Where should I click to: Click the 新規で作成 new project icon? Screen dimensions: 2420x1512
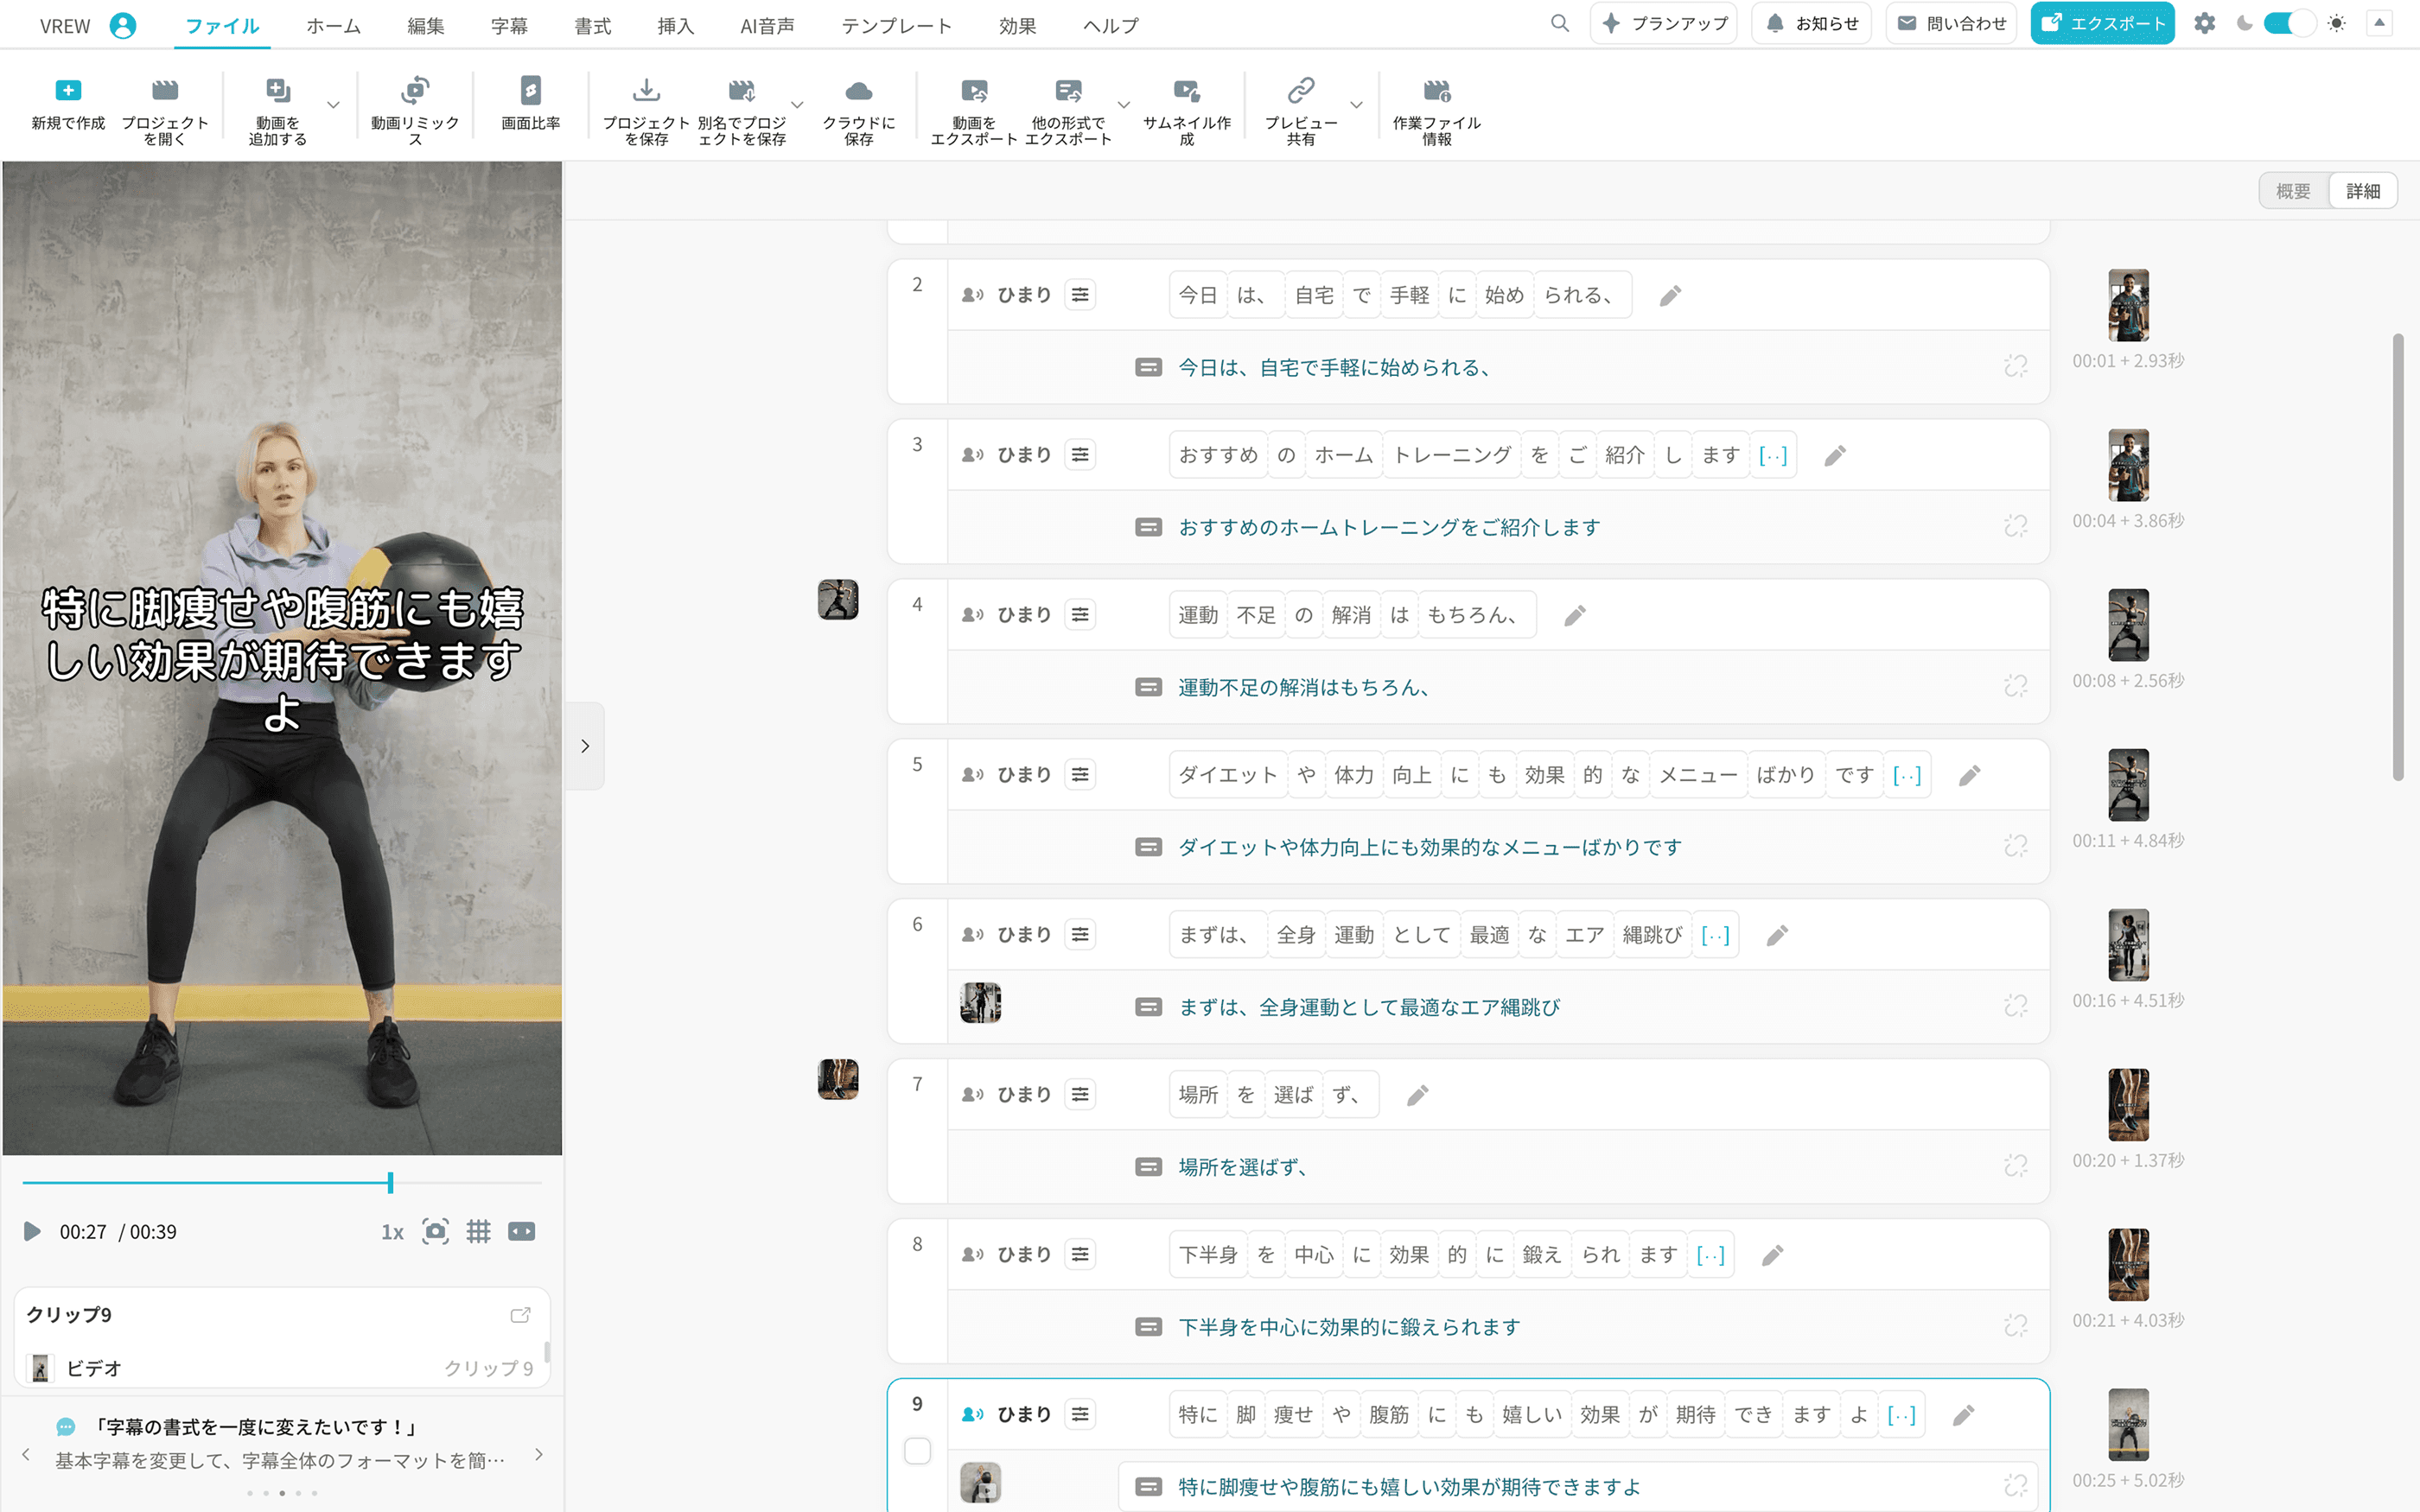(x=68, y=92)
